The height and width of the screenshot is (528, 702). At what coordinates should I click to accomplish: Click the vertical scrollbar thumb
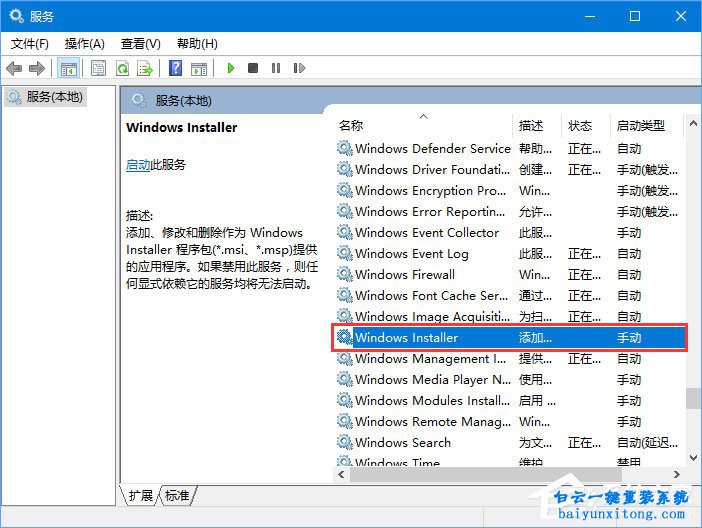[x=693, y=399]
